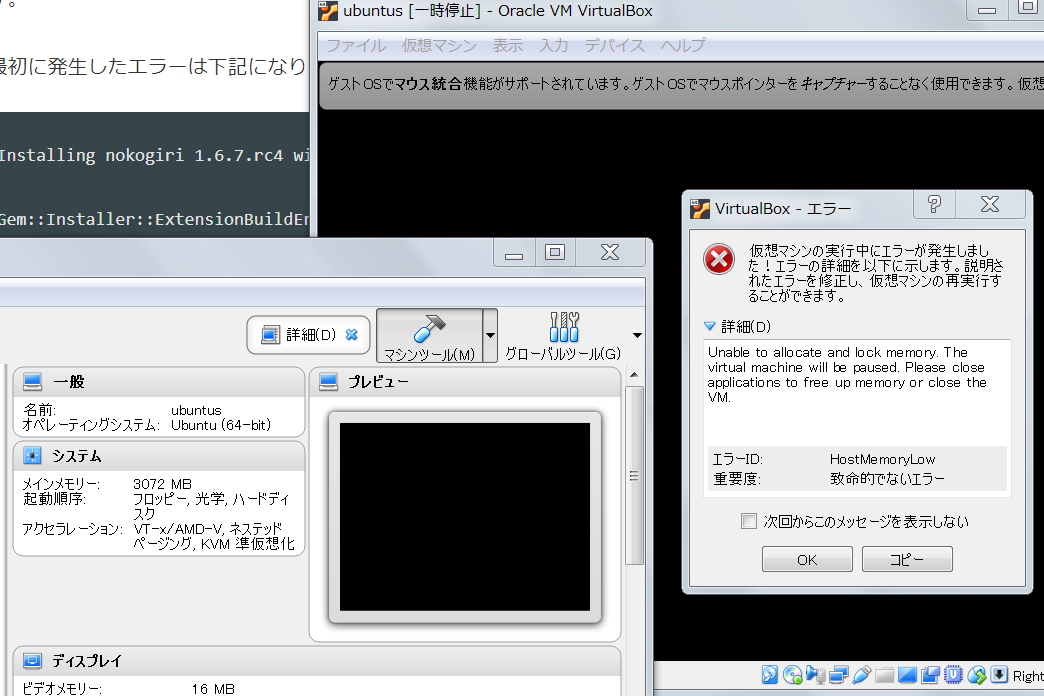The image size is (1044, 696).
Task: Click the '3072 MB' main memory value
Action: click(x=162, y=484)
